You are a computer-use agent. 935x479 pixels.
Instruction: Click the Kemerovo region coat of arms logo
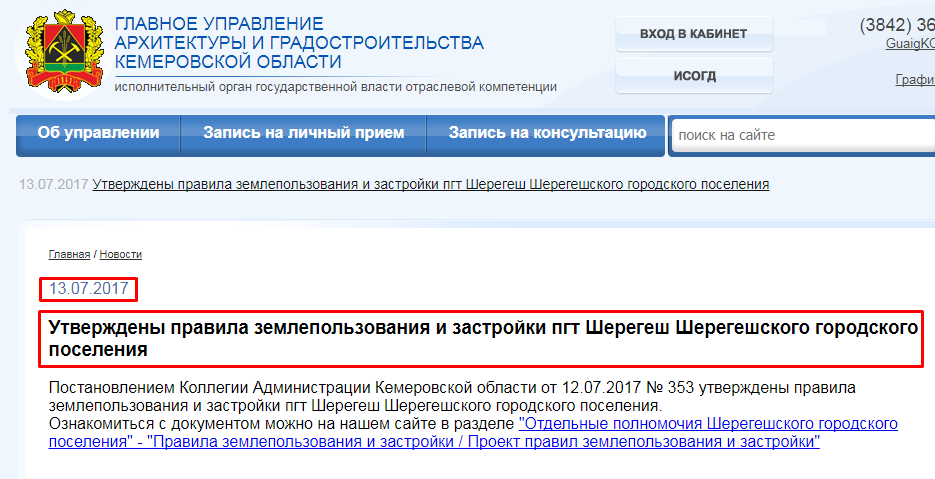click(64, 51)
